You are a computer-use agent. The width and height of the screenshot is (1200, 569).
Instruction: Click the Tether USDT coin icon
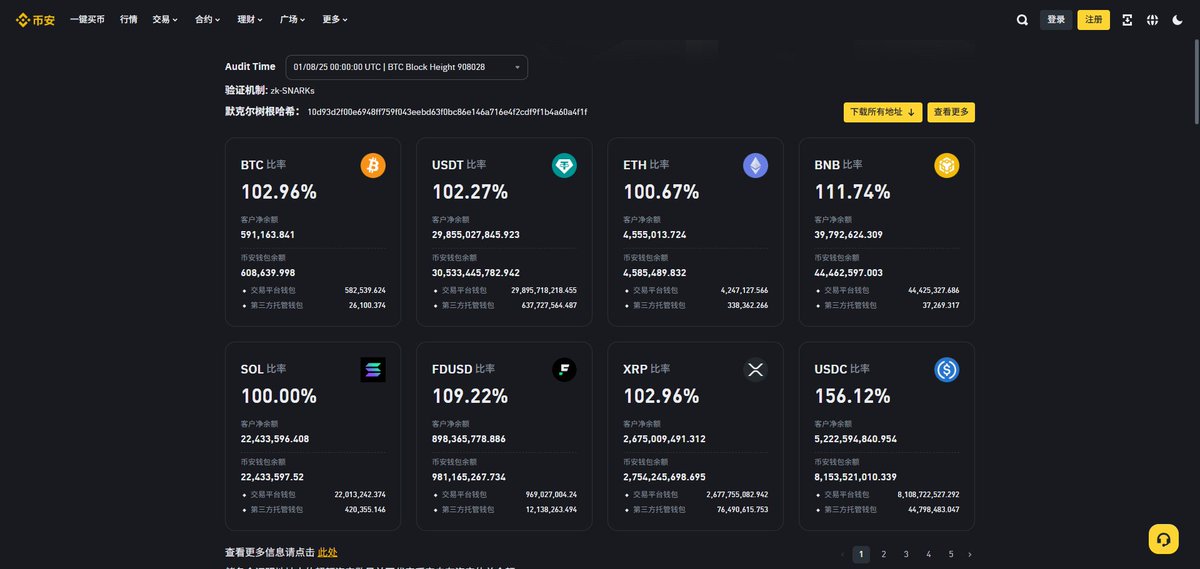(564, 166)
